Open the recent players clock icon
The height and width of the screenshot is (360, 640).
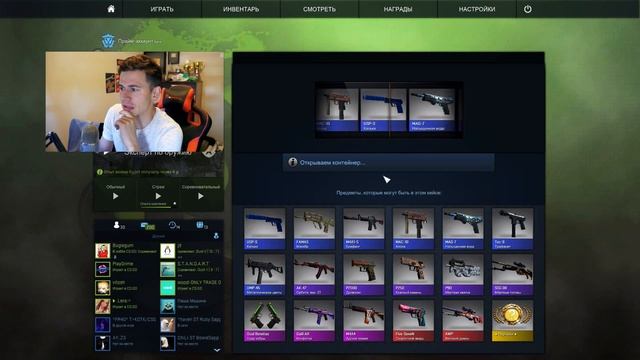[x=174, y=225]
